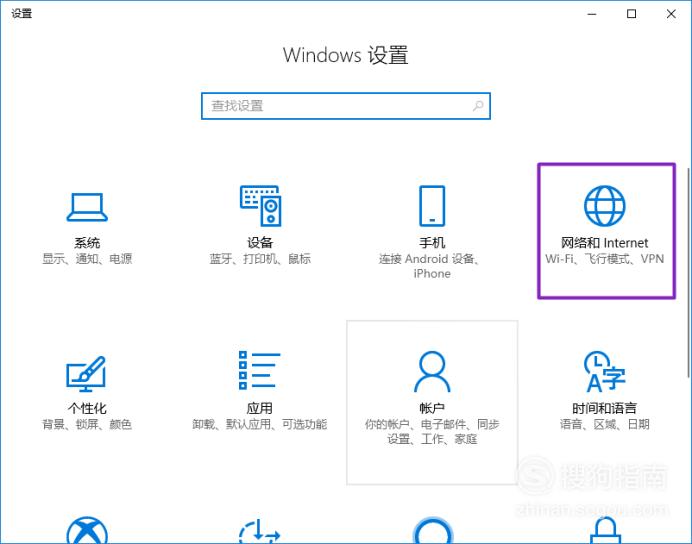Open the 个性化 paintbrush icon

[x=86, y=374]
